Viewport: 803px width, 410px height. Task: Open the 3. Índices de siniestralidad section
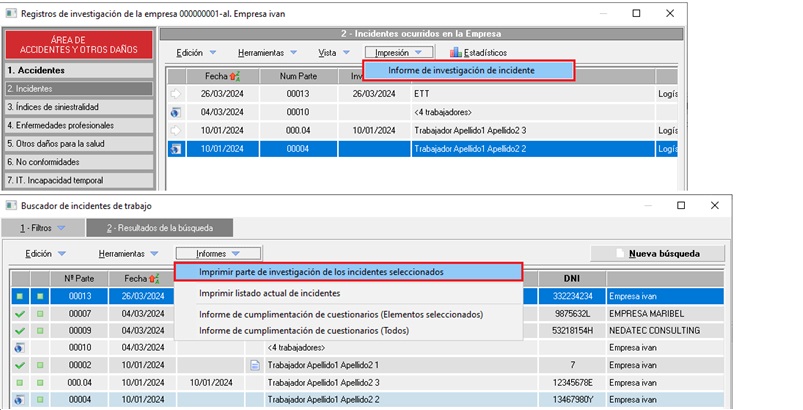coord(79,107)
